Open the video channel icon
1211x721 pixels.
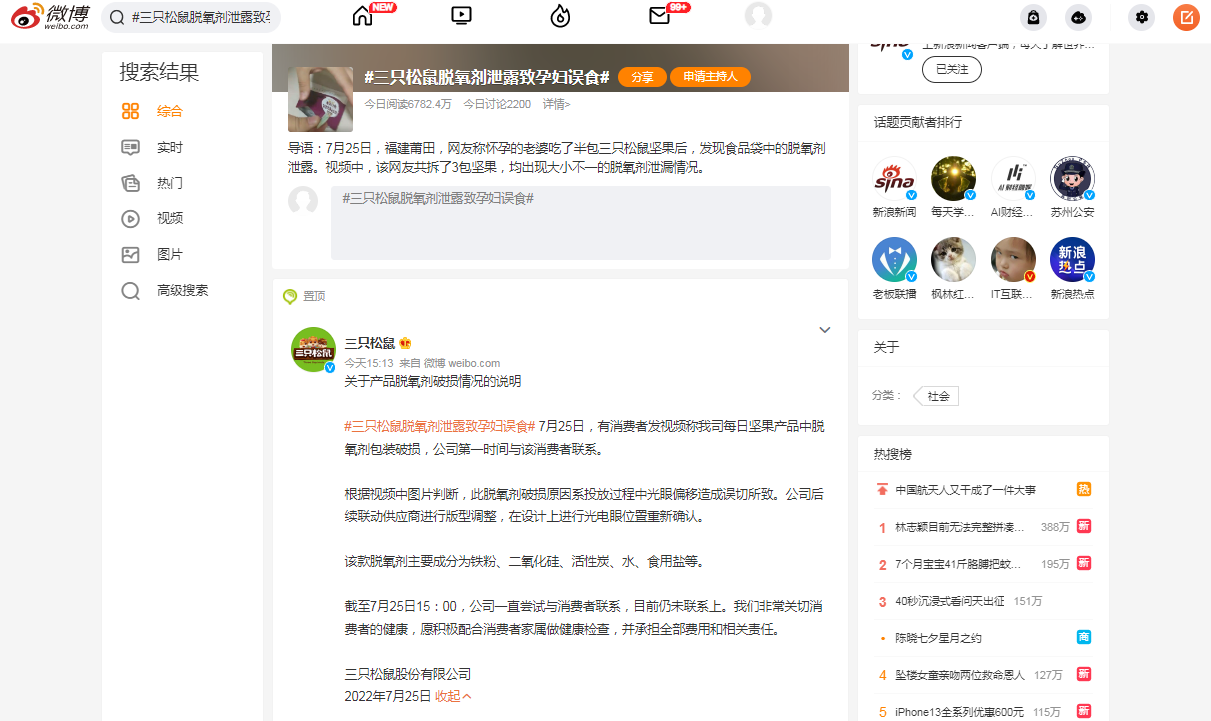tap(461, 16)
